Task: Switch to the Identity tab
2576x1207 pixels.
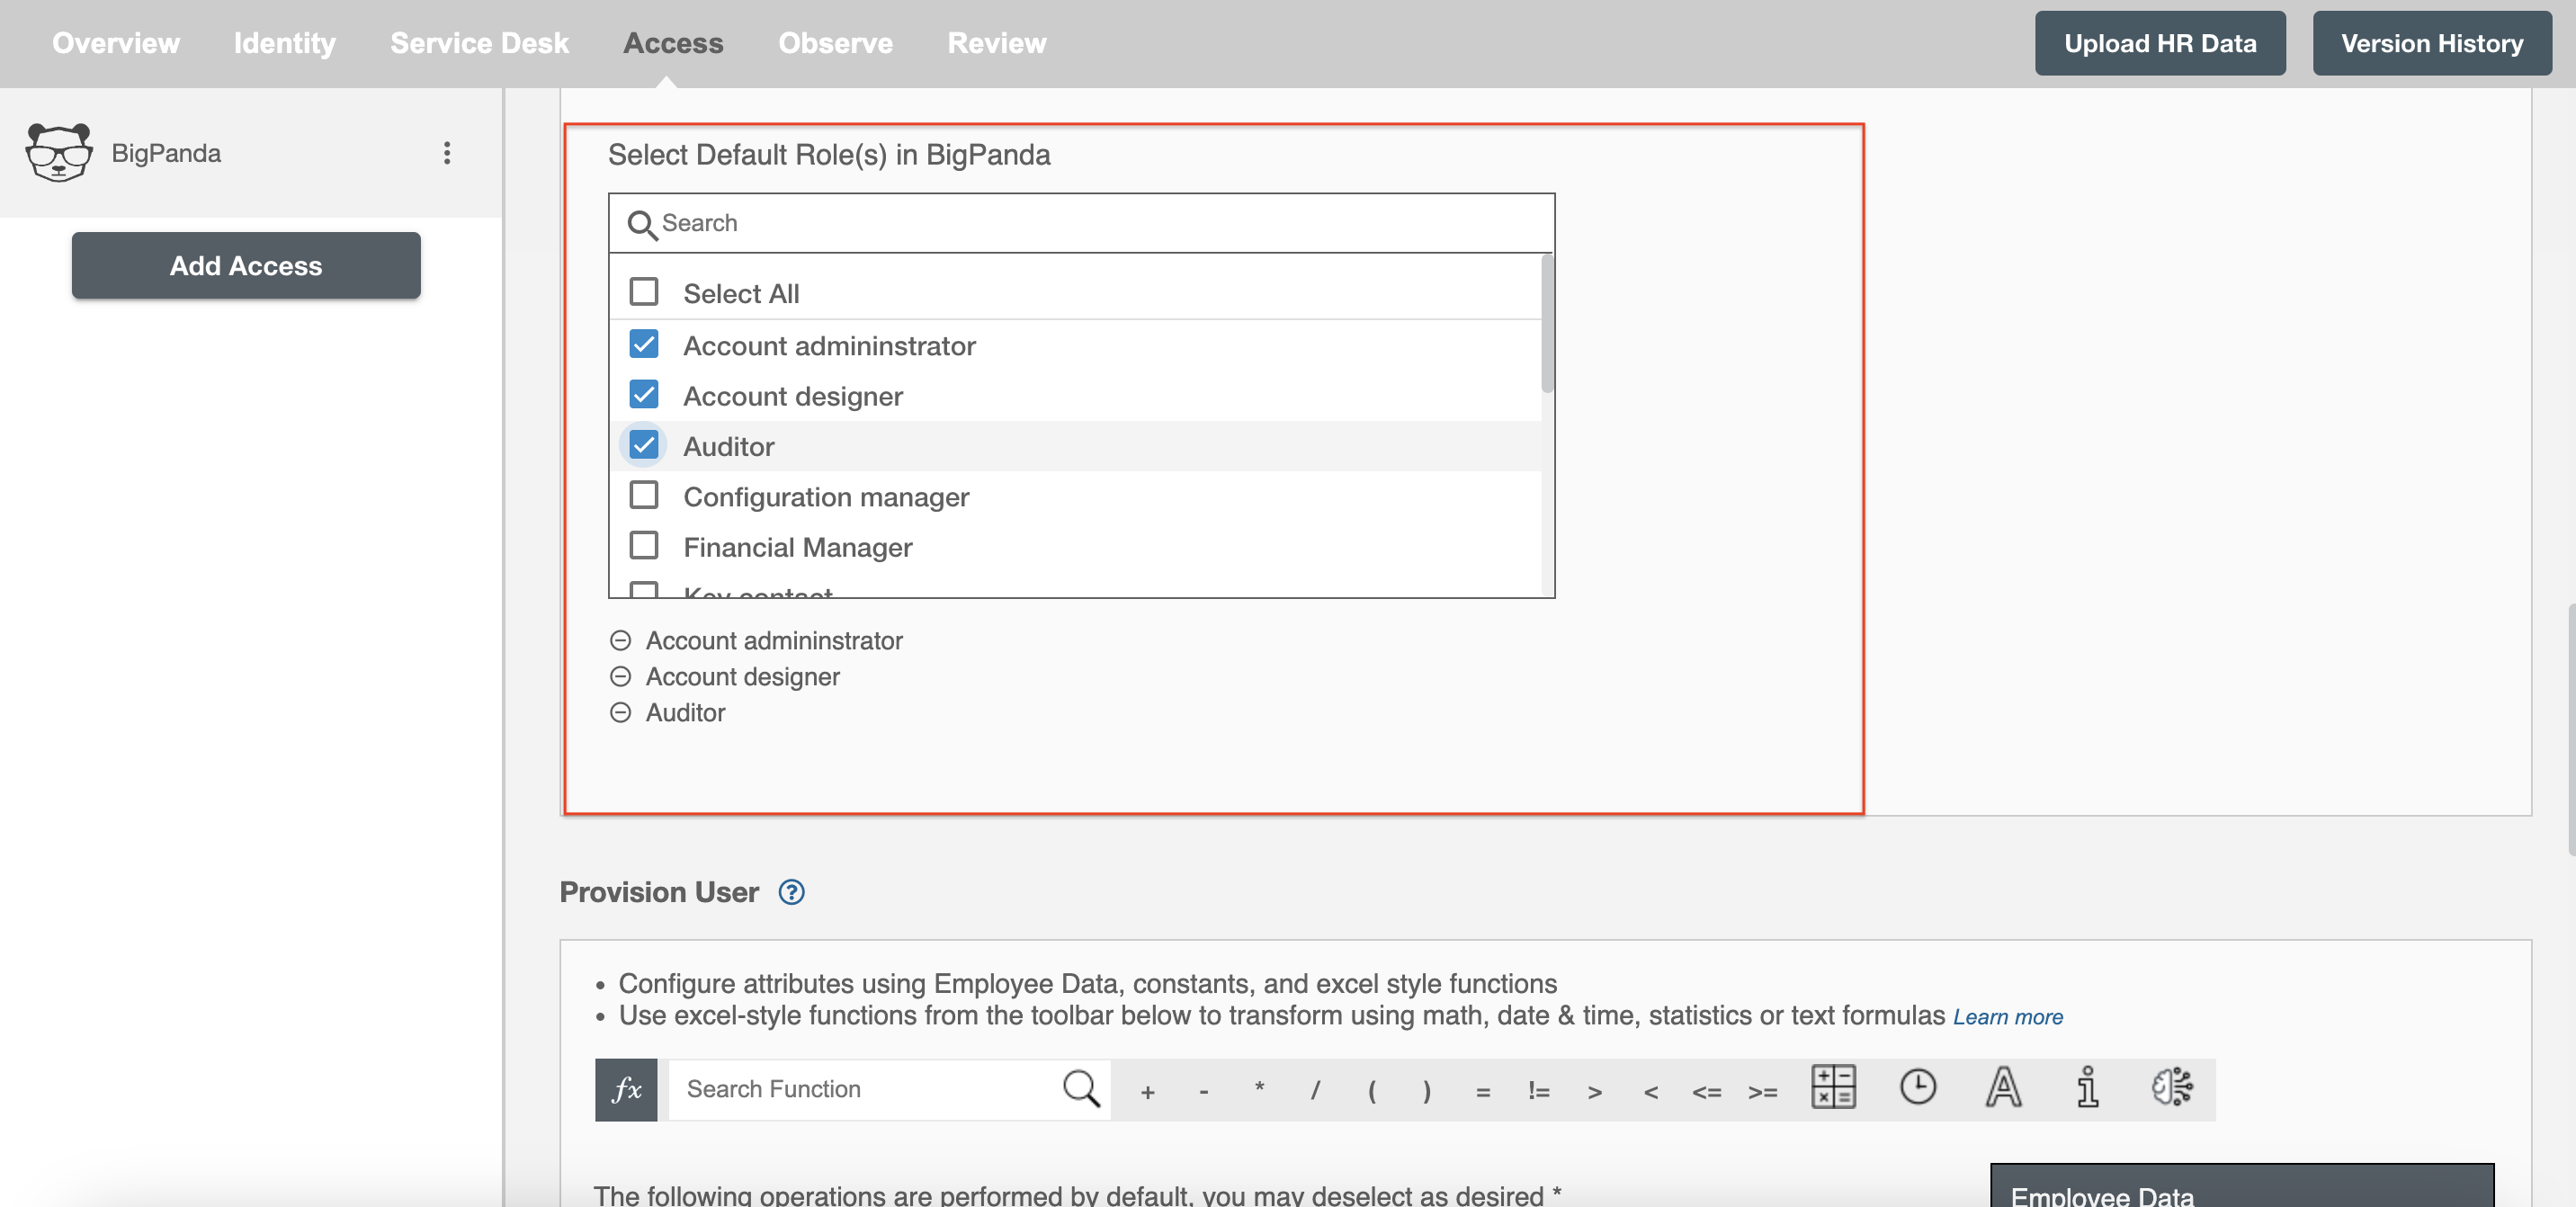Action: point(284,42)
